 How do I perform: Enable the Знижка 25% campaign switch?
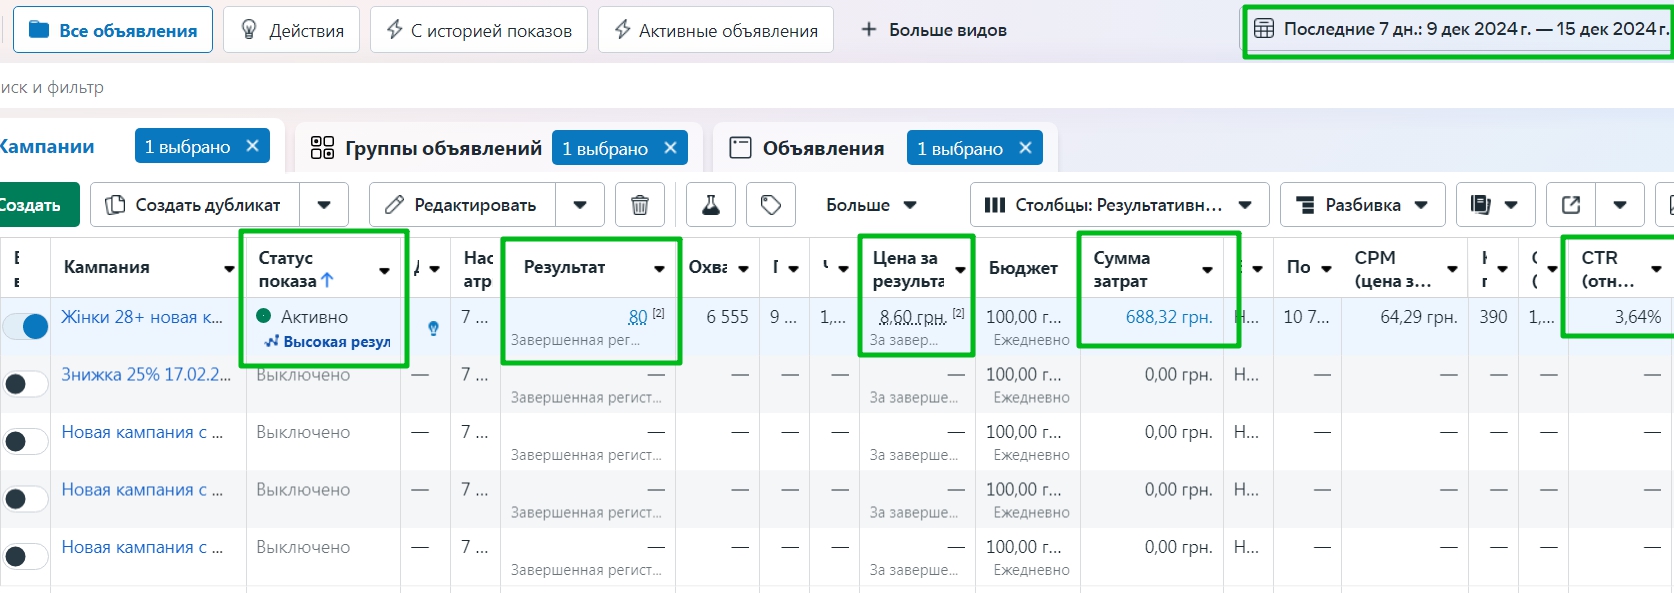pyautogui.click(x=25, y=384)
